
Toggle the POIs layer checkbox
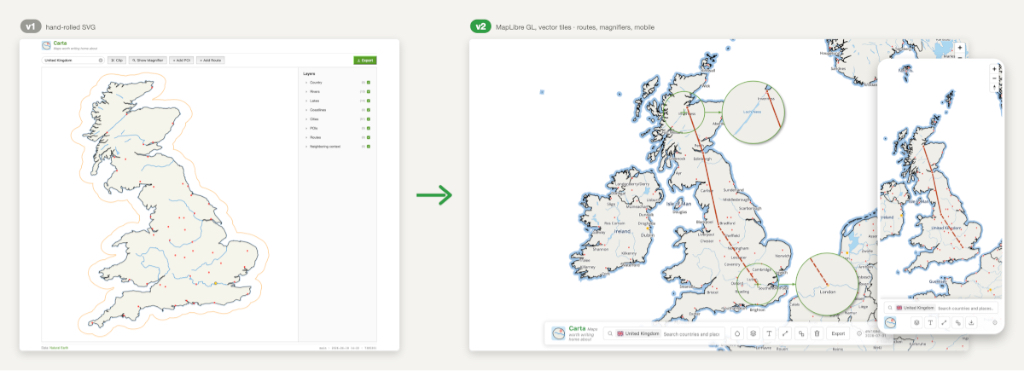[x=368, y=128]
